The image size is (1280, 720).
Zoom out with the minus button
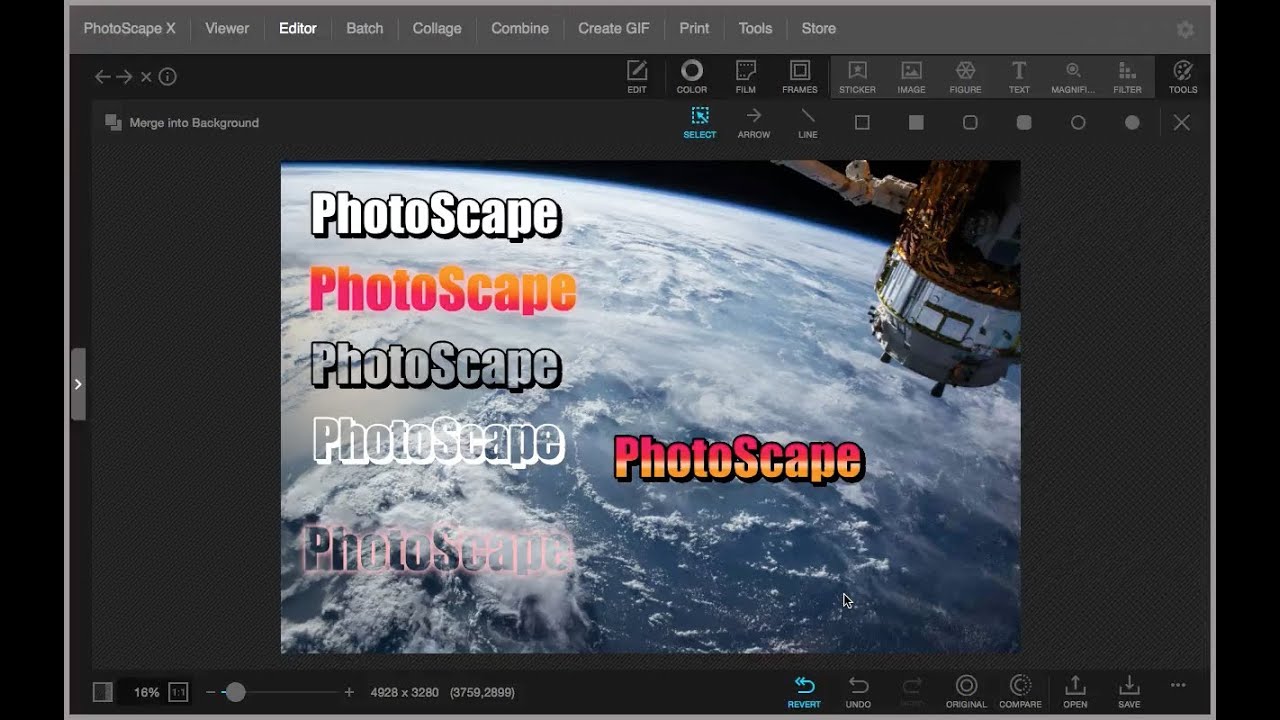(x=210, y=692)
